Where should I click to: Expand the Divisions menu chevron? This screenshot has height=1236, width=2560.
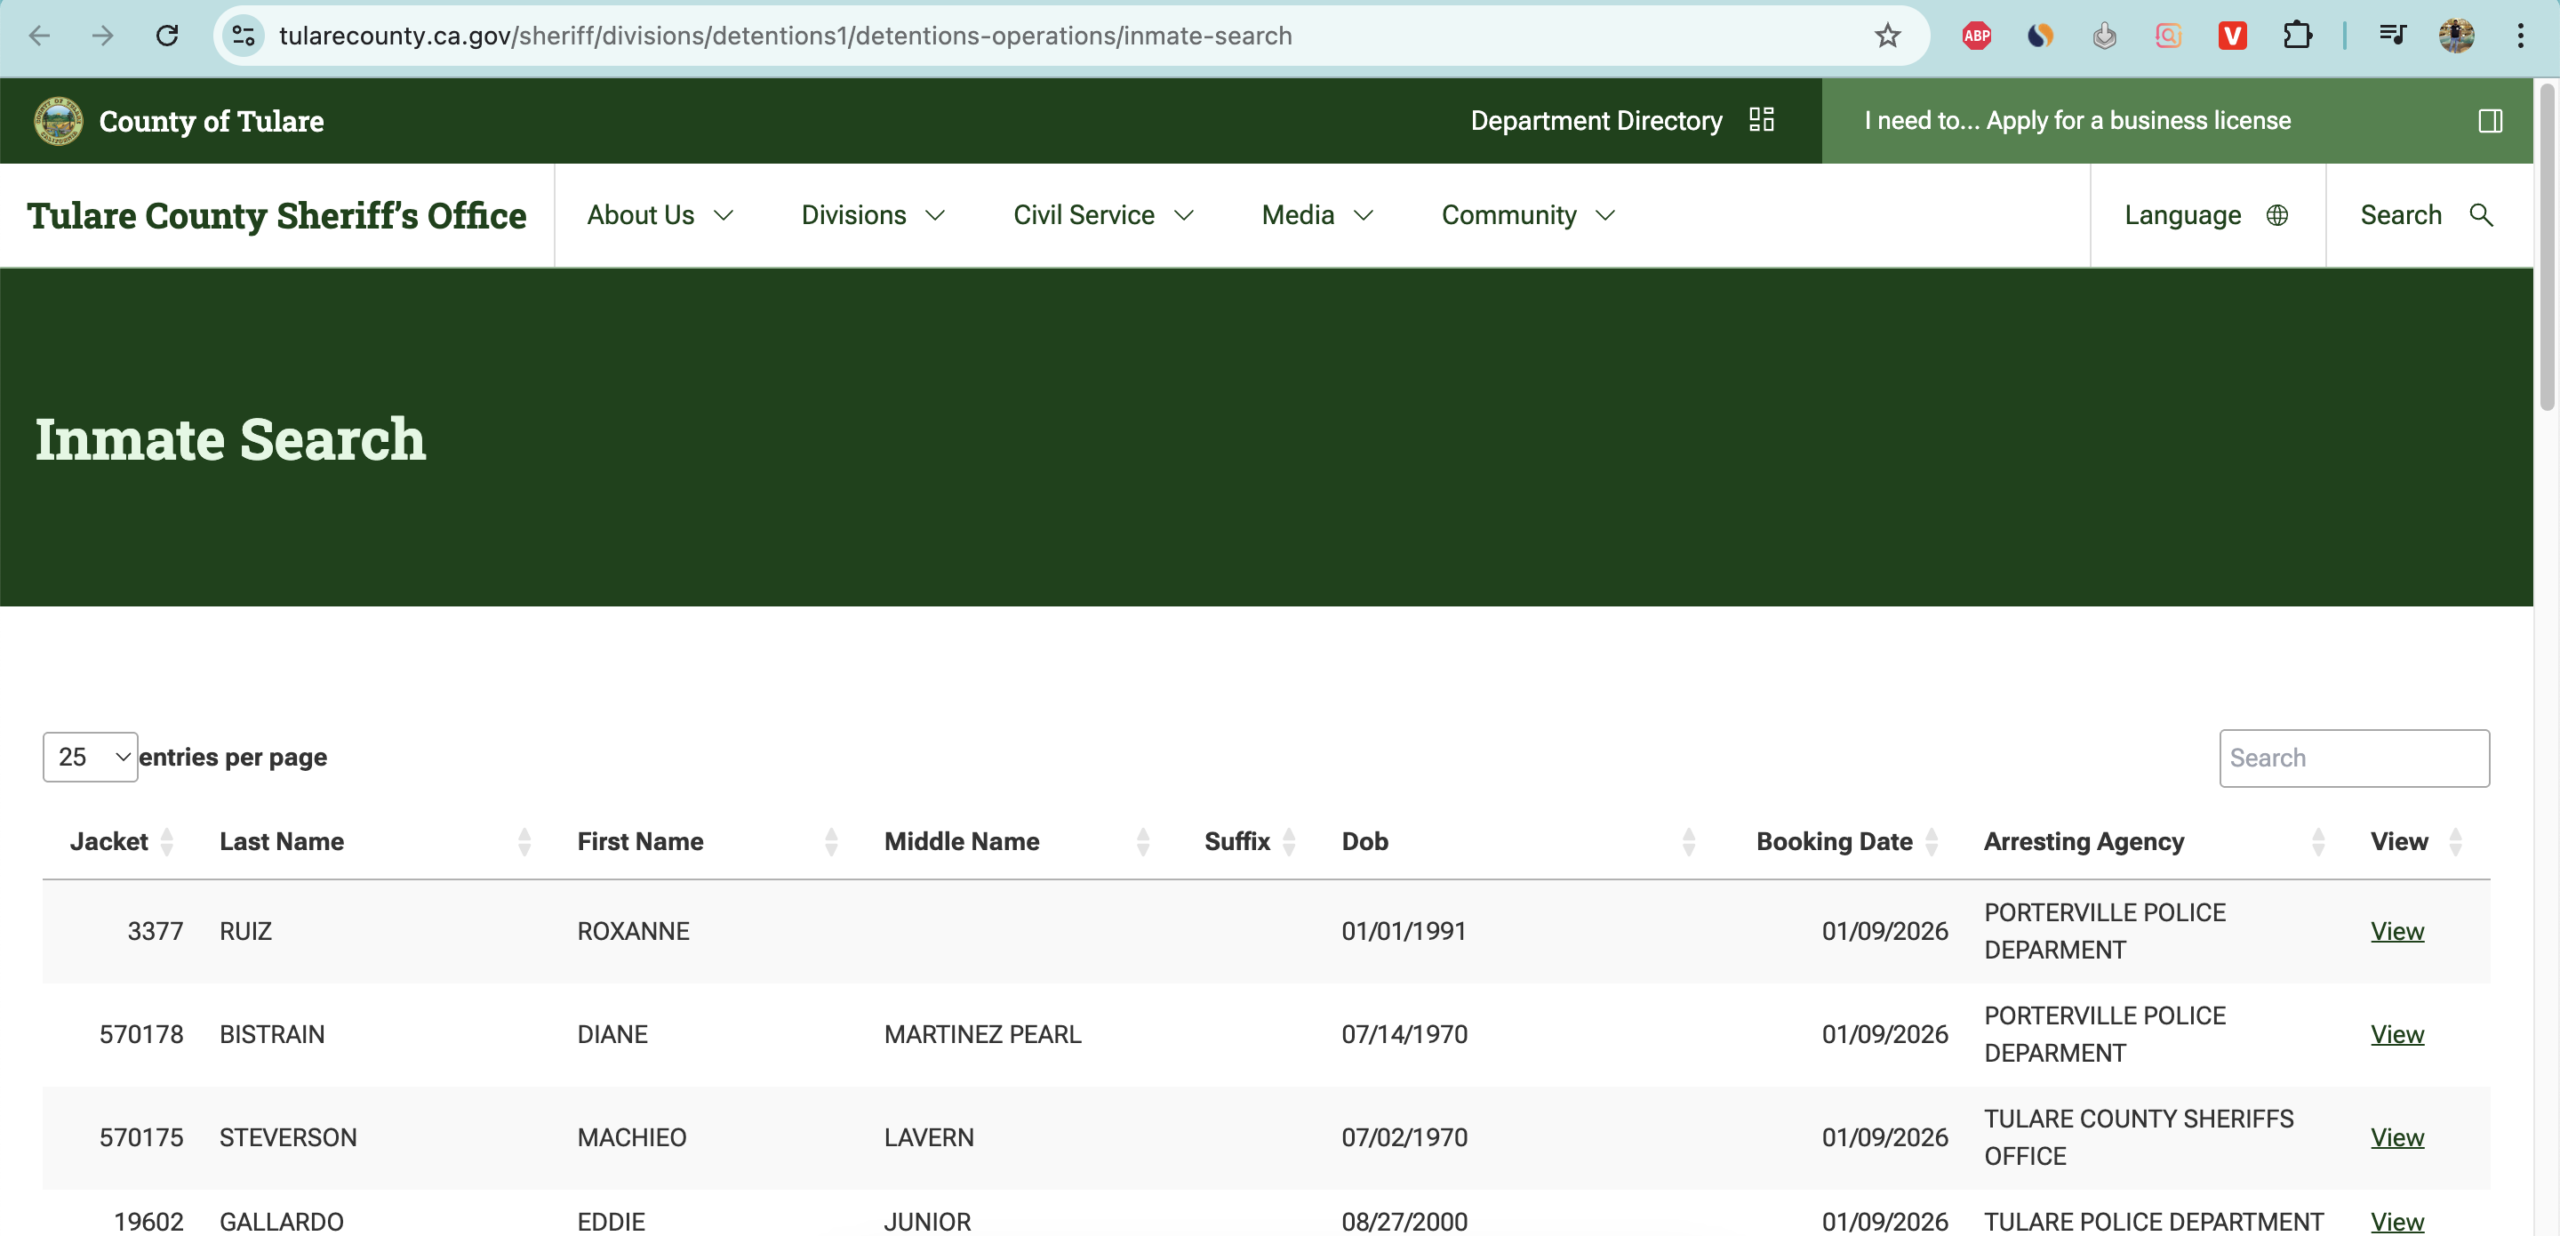(x=935, y=215)
